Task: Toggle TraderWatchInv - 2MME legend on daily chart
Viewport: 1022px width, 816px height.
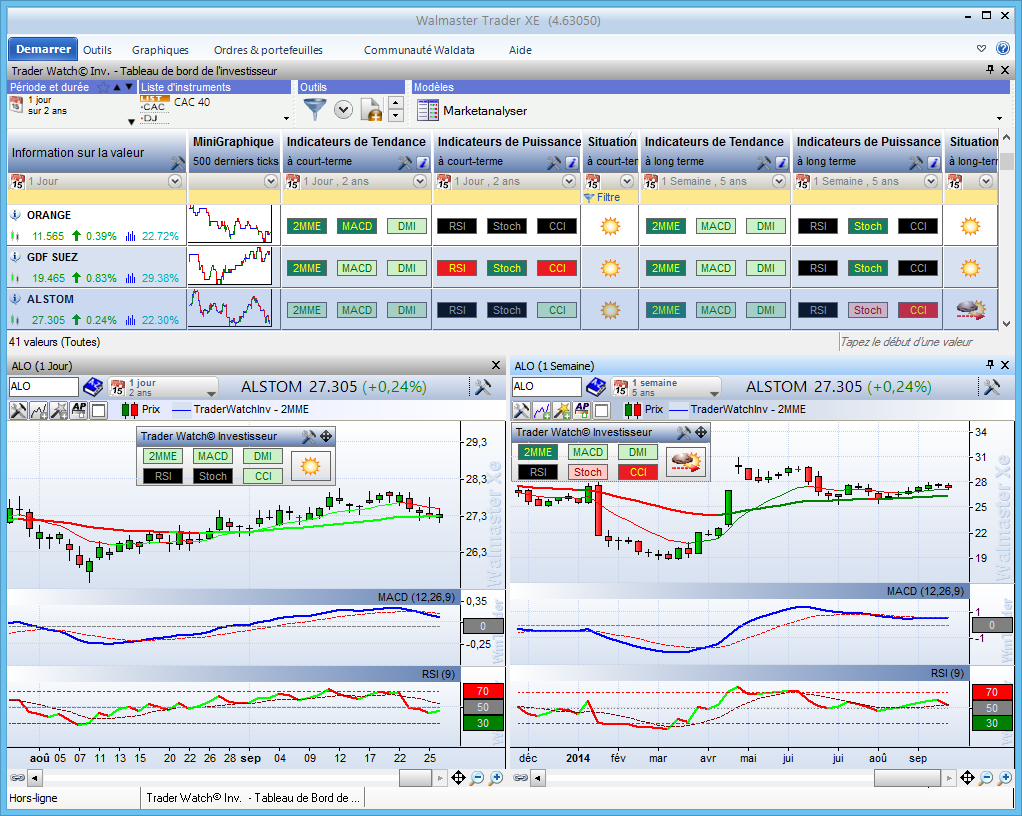Action: coord(241,409)
